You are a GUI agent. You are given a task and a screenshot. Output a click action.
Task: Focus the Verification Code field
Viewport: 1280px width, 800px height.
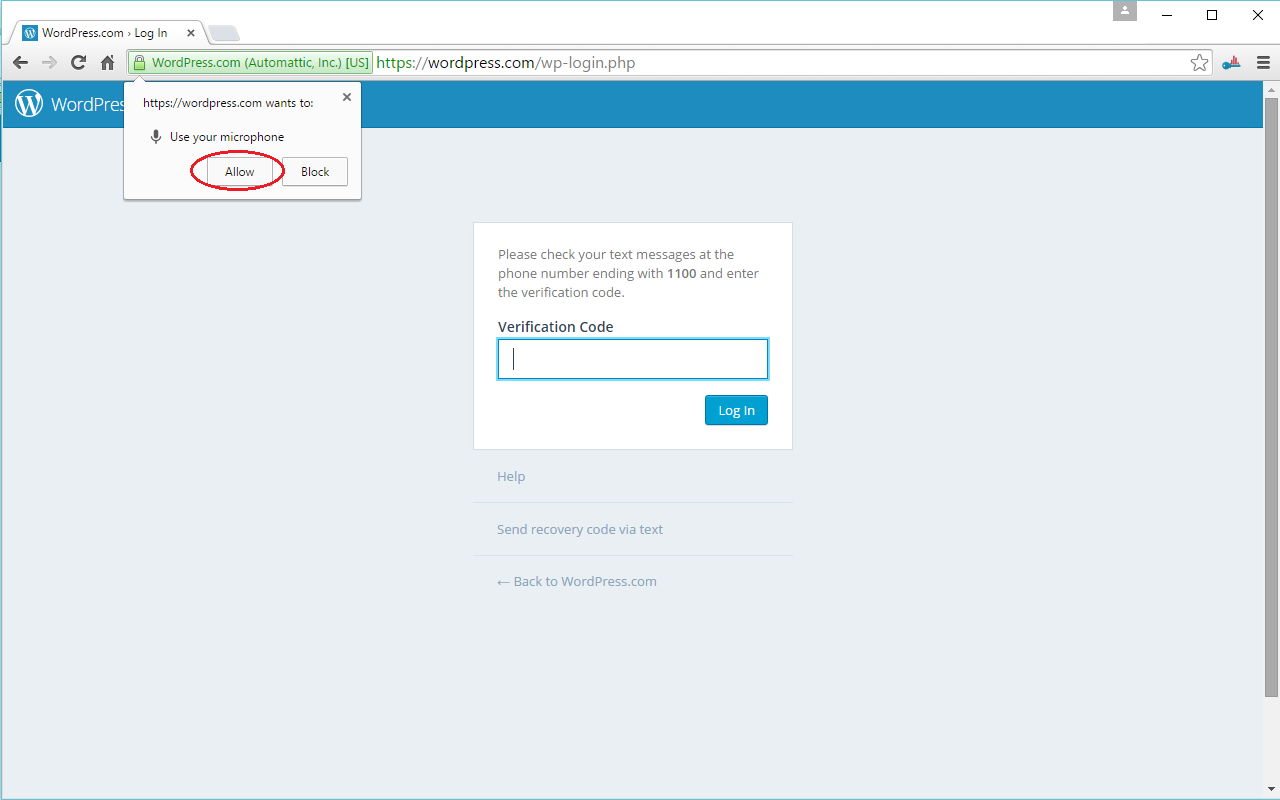(633, 359)
